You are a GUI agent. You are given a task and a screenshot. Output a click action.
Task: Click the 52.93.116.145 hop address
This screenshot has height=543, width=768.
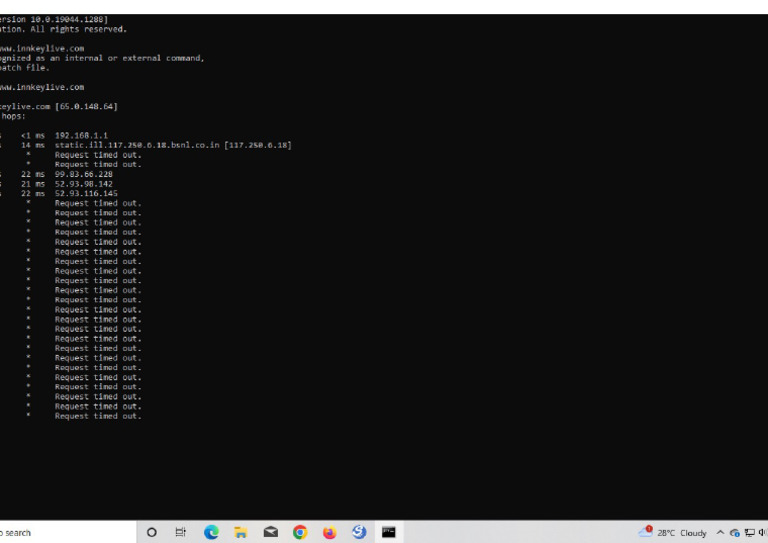click(86, 194)
